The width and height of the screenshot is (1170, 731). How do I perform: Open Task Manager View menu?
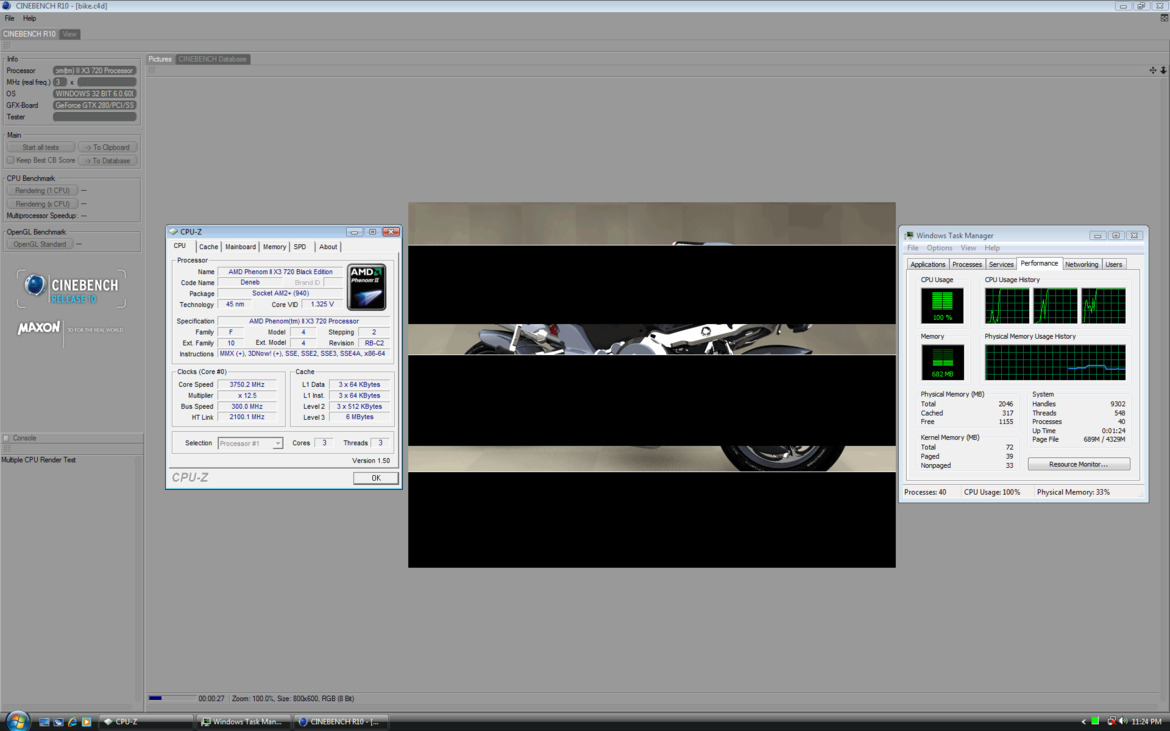pos(969,248)
